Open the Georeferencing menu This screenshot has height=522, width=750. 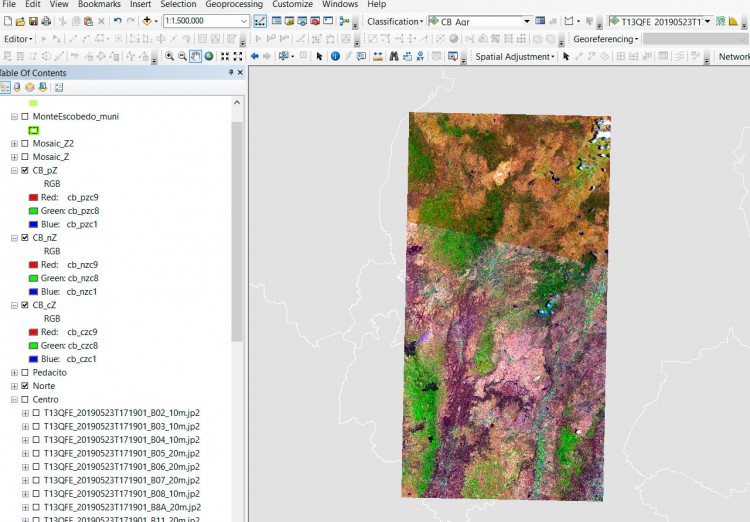[606, 39]
